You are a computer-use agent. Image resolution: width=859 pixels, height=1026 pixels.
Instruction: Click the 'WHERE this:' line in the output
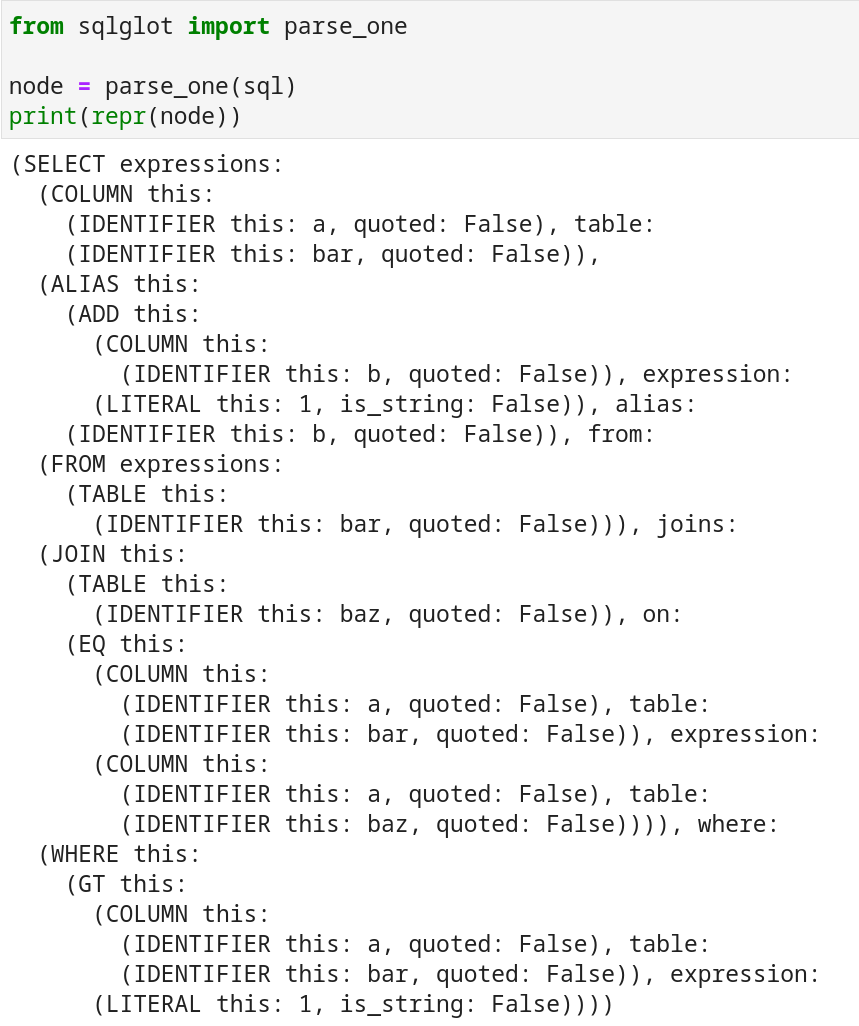pos(120,854)
